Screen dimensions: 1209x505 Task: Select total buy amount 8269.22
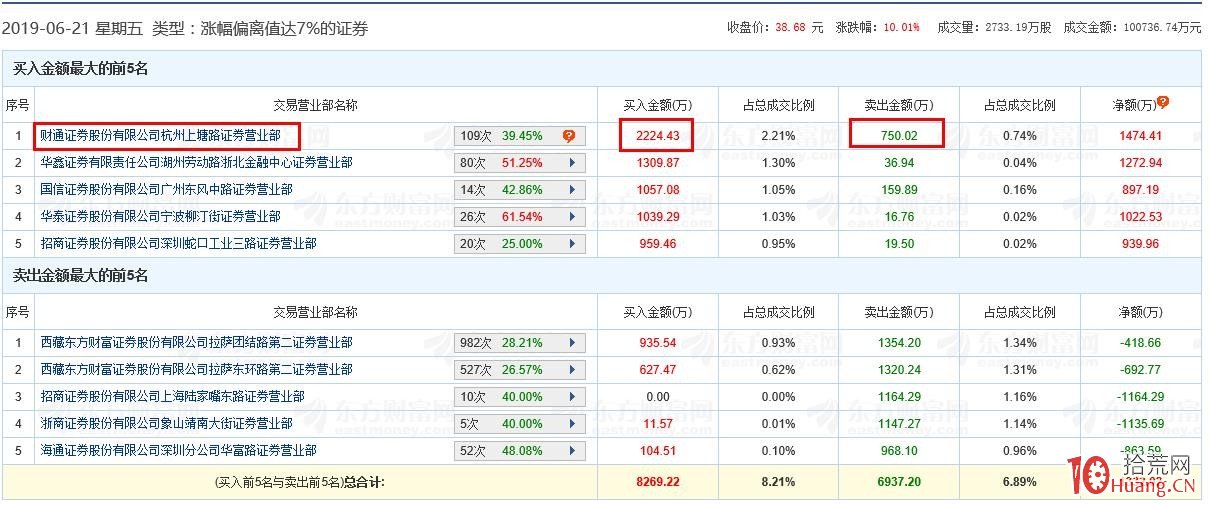(x=657, y=482)
